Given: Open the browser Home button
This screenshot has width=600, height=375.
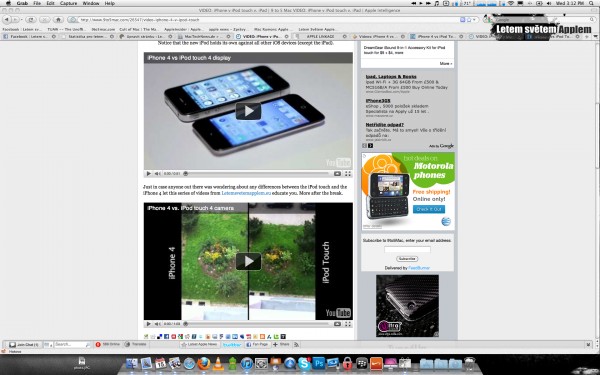Looking at the screenshot, I should click(58, 20).
